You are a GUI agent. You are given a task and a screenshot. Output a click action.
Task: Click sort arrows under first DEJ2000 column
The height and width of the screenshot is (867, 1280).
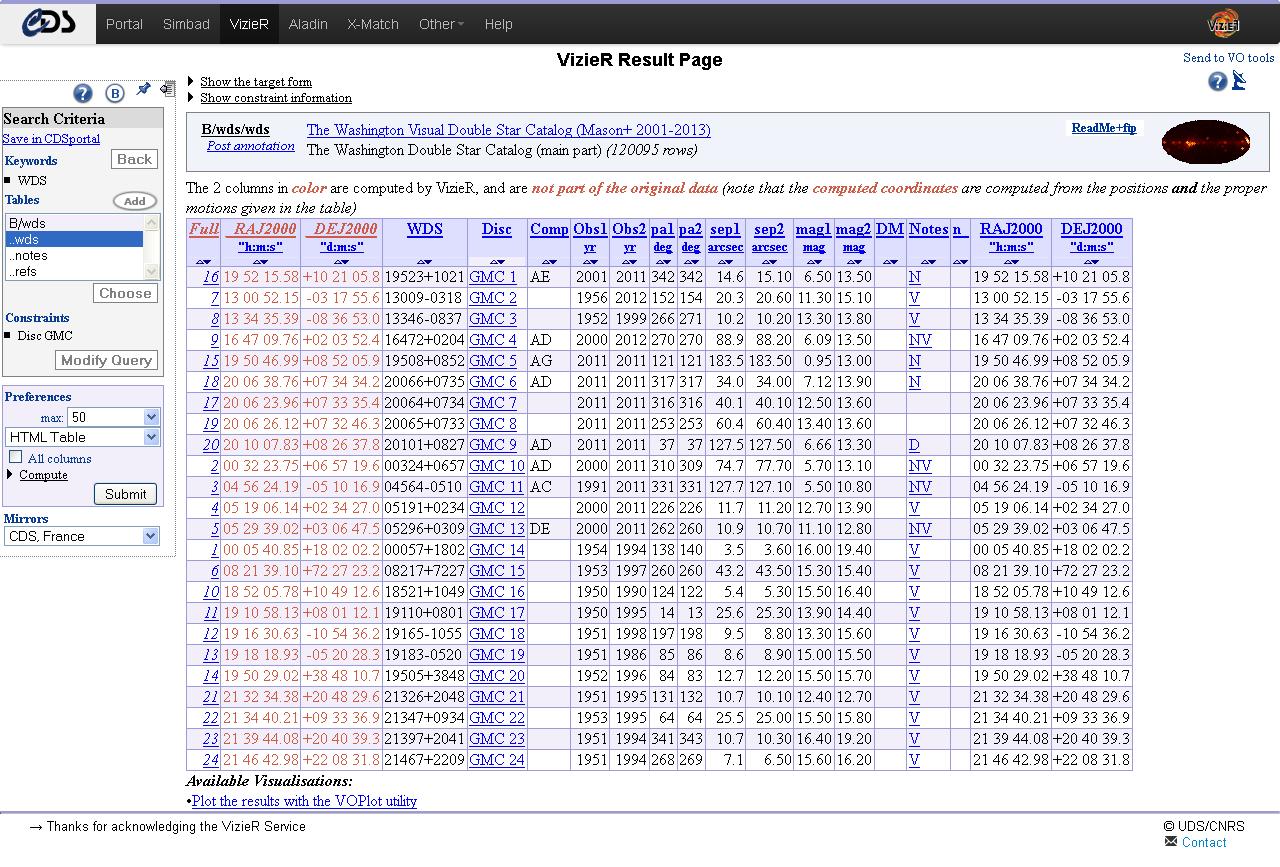coord(340,262)
